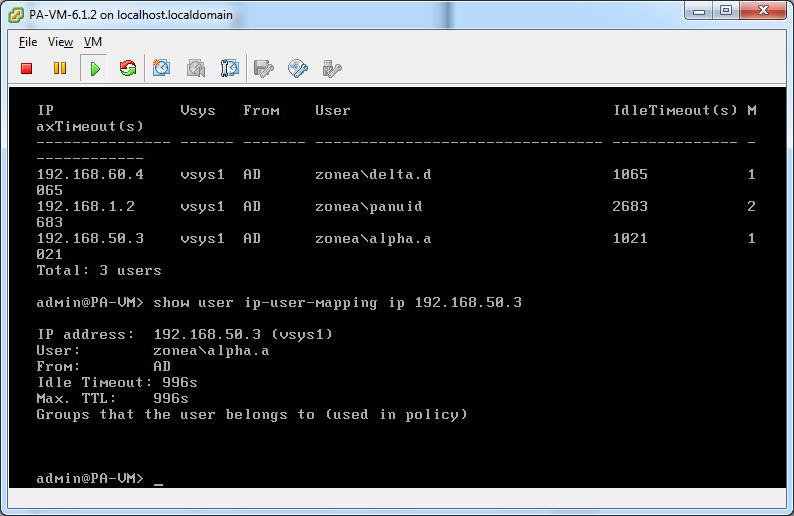Click the USB device connect icon
794x516 pixels.
point(332,68)
